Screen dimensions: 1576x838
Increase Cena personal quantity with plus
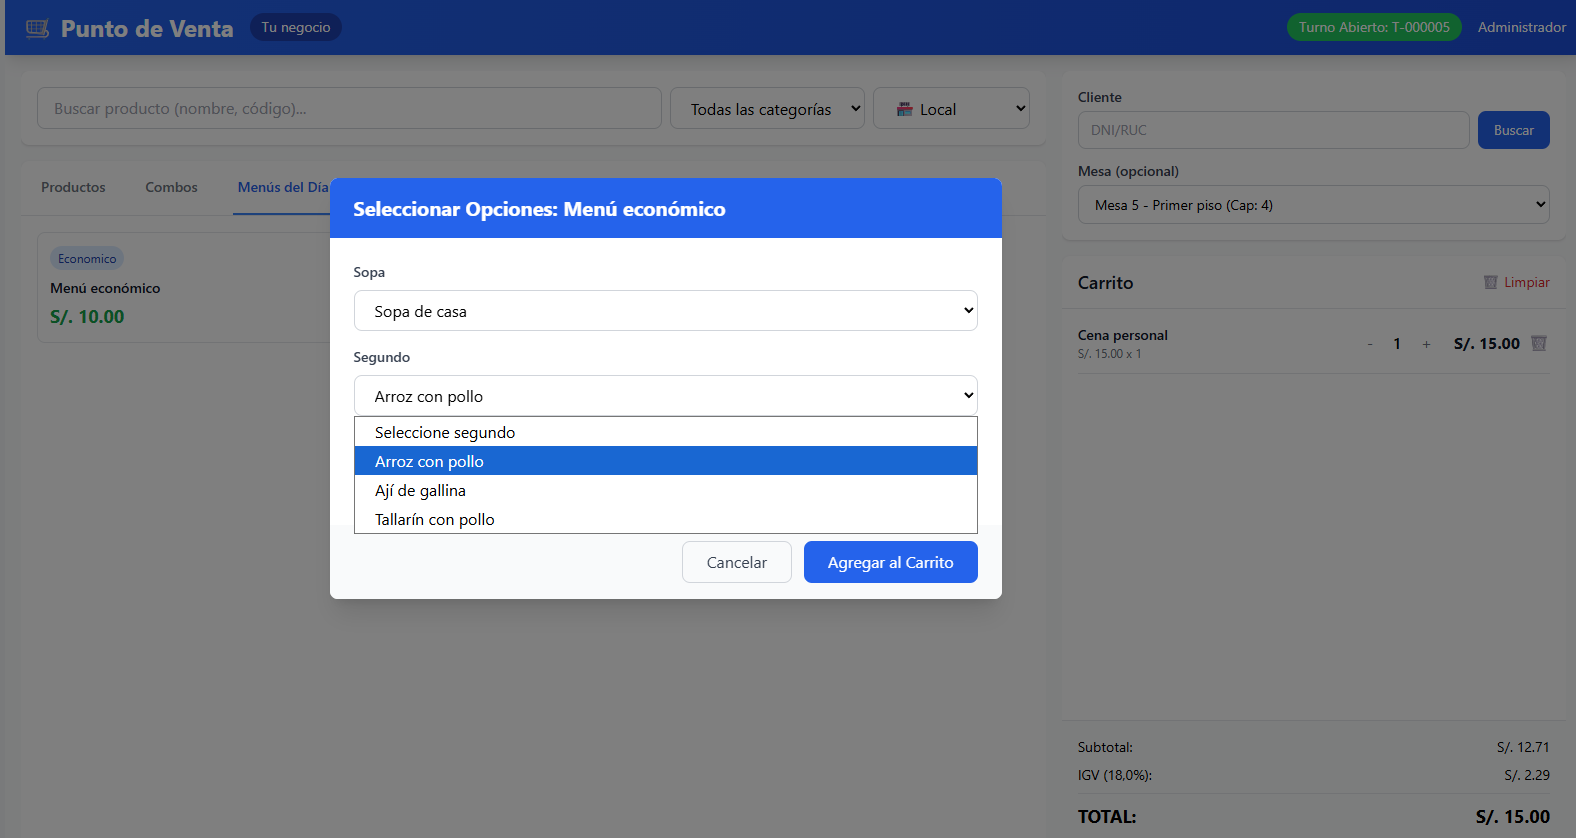[1426, 344]
